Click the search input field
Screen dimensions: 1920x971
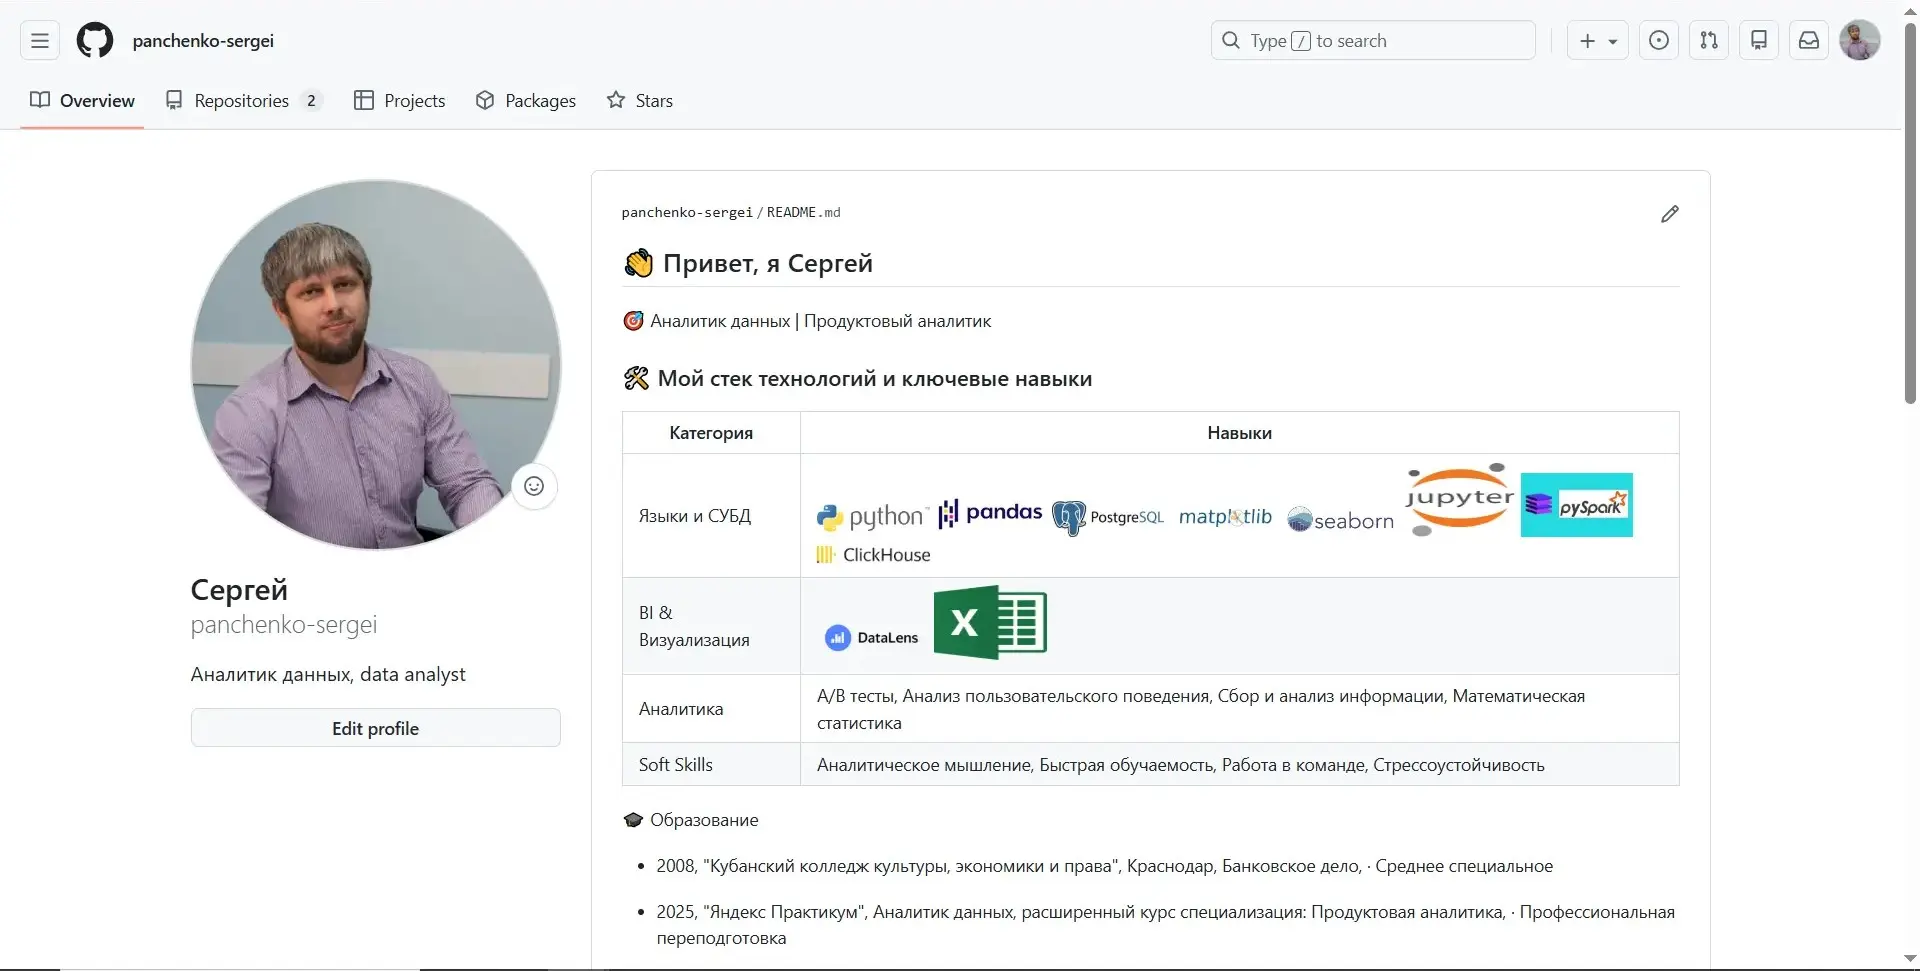tap(1370, 40)
